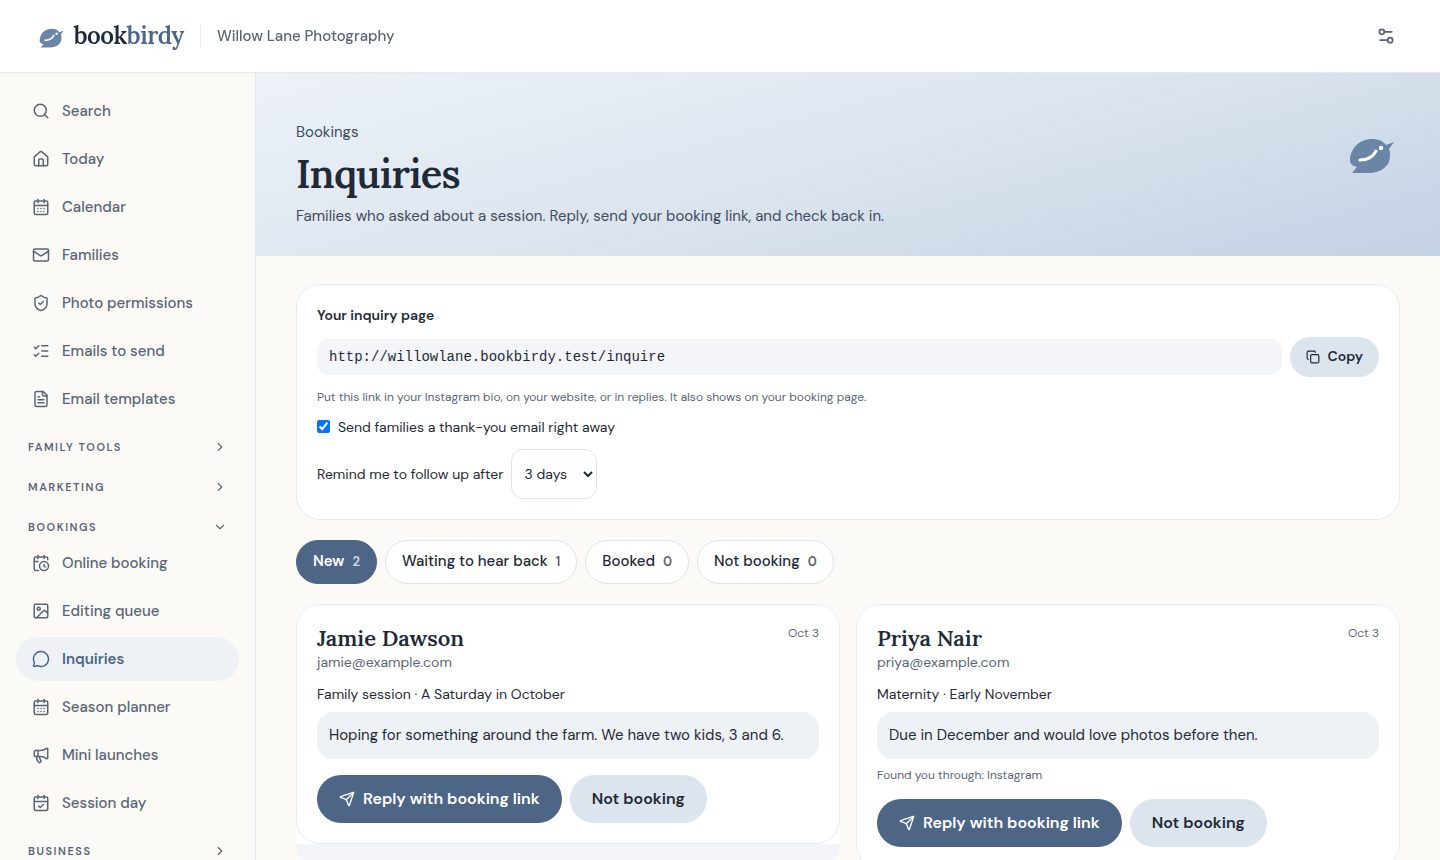Image resolution: width=1440 pixels, height=860 pixels.
Task: Click the Inquiries chat bubble icon
Action: point(41,659)
